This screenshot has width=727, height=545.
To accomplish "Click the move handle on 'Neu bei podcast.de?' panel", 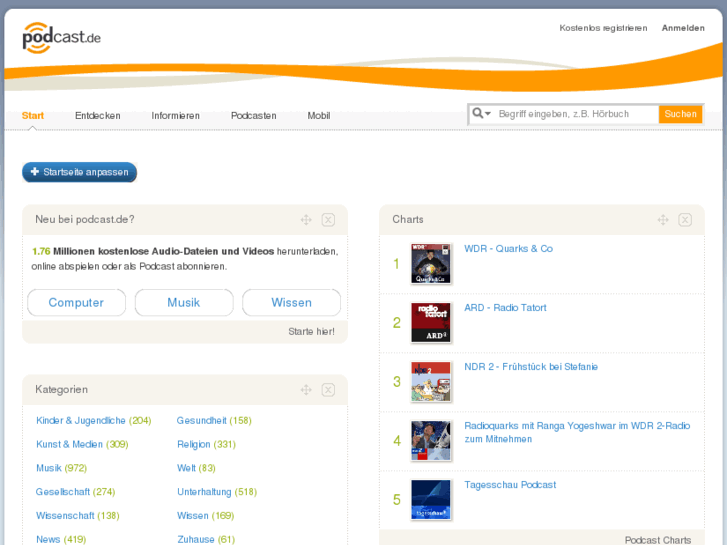I will [306, 219].
